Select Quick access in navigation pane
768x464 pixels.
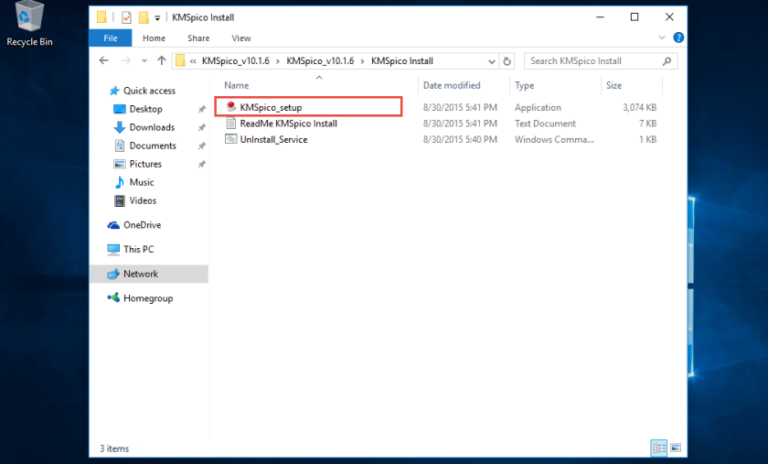tap(149, 91)
